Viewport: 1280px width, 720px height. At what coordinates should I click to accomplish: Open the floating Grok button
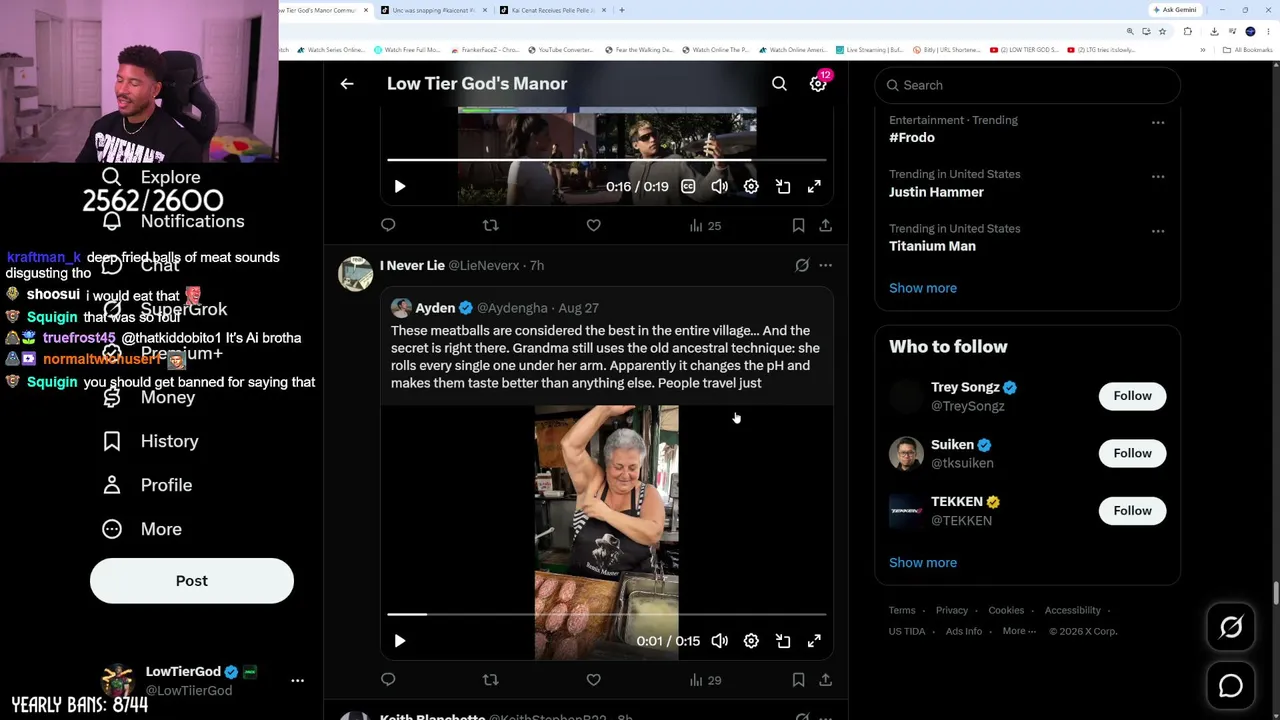click(x=1231, y=627)
